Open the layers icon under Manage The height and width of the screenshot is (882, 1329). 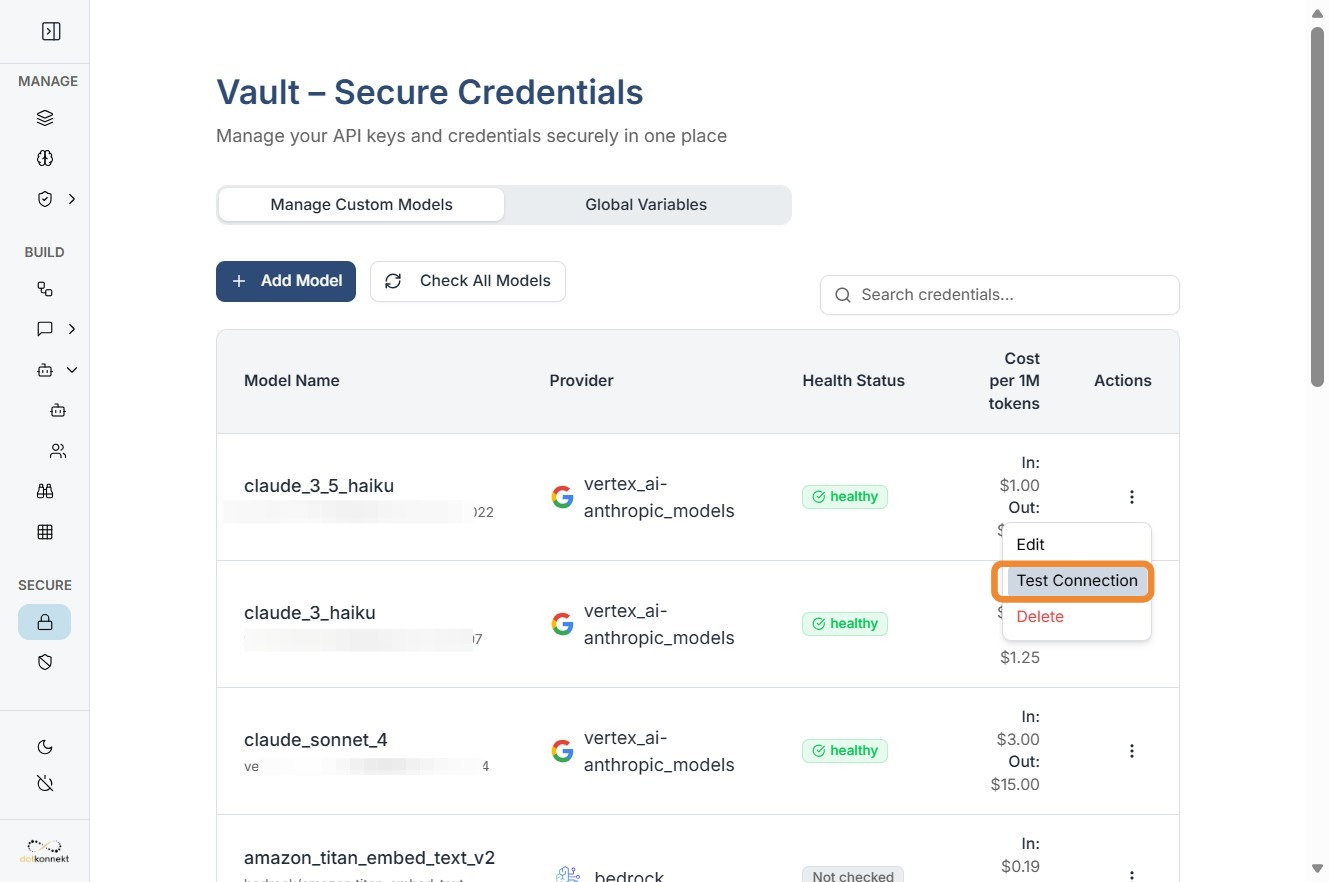45,118
